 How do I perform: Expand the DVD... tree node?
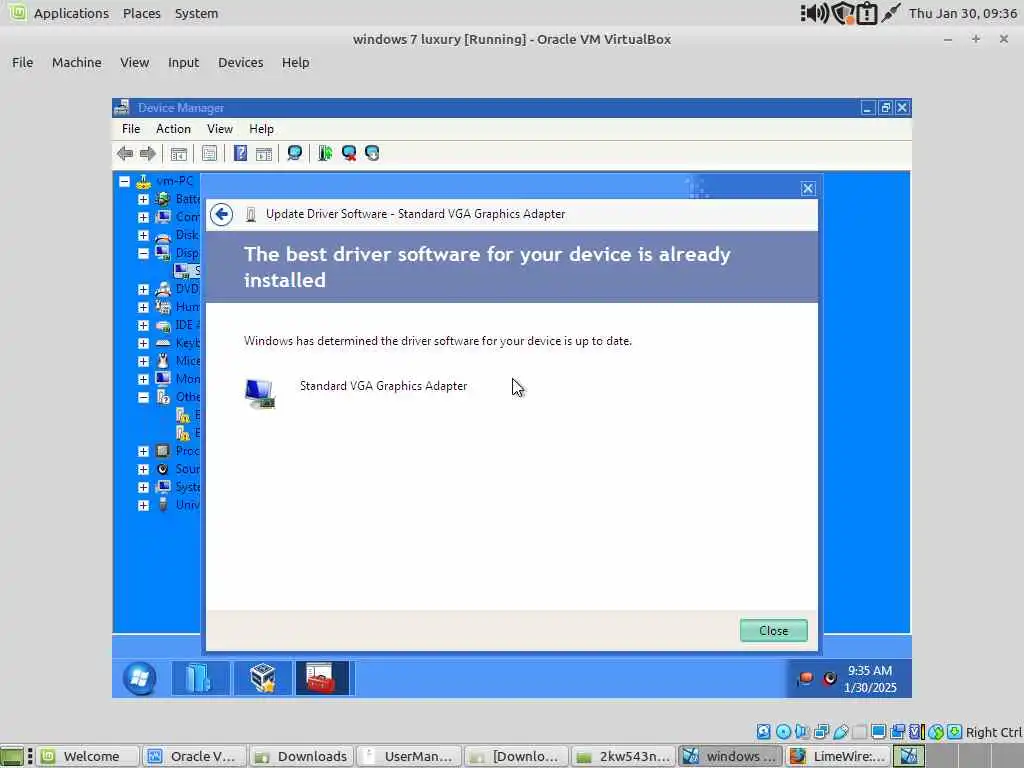[143, 289]
